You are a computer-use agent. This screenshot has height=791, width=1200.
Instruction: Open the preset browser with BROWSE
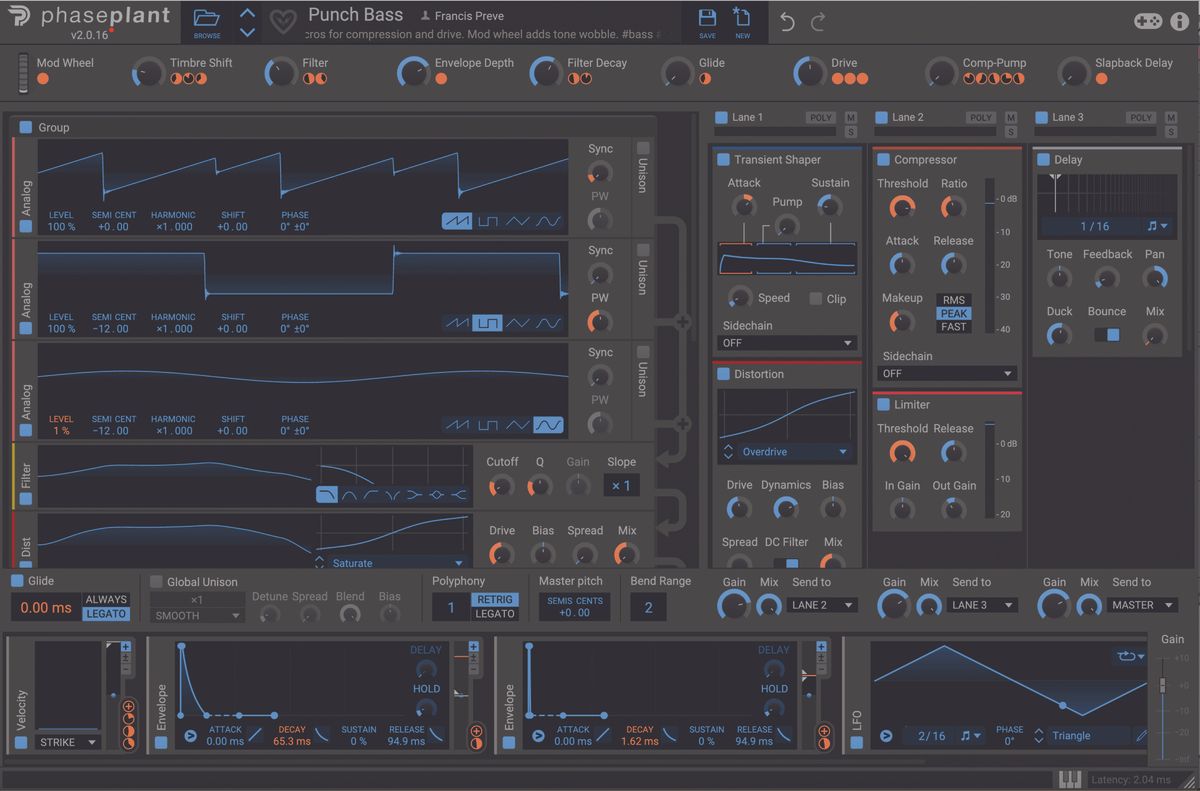click(x=206, y=22)
